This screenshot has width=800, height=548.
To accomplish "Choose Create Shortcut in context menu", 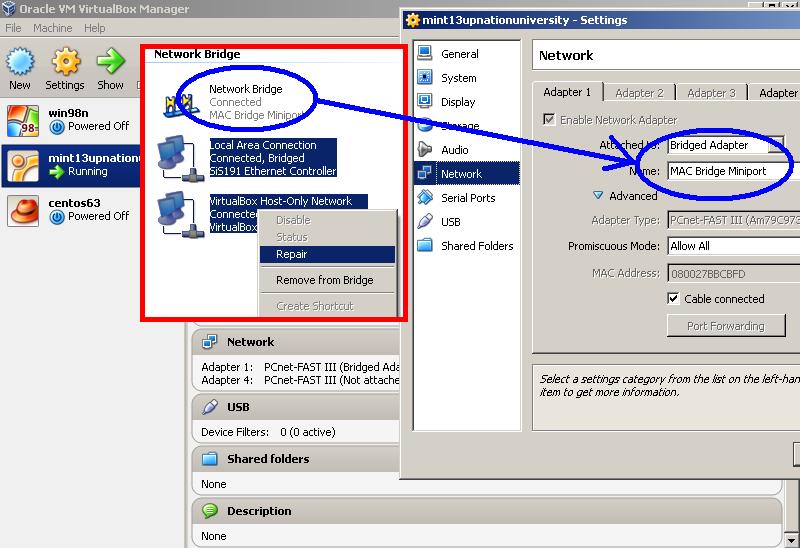I will (x=327, y=306).
